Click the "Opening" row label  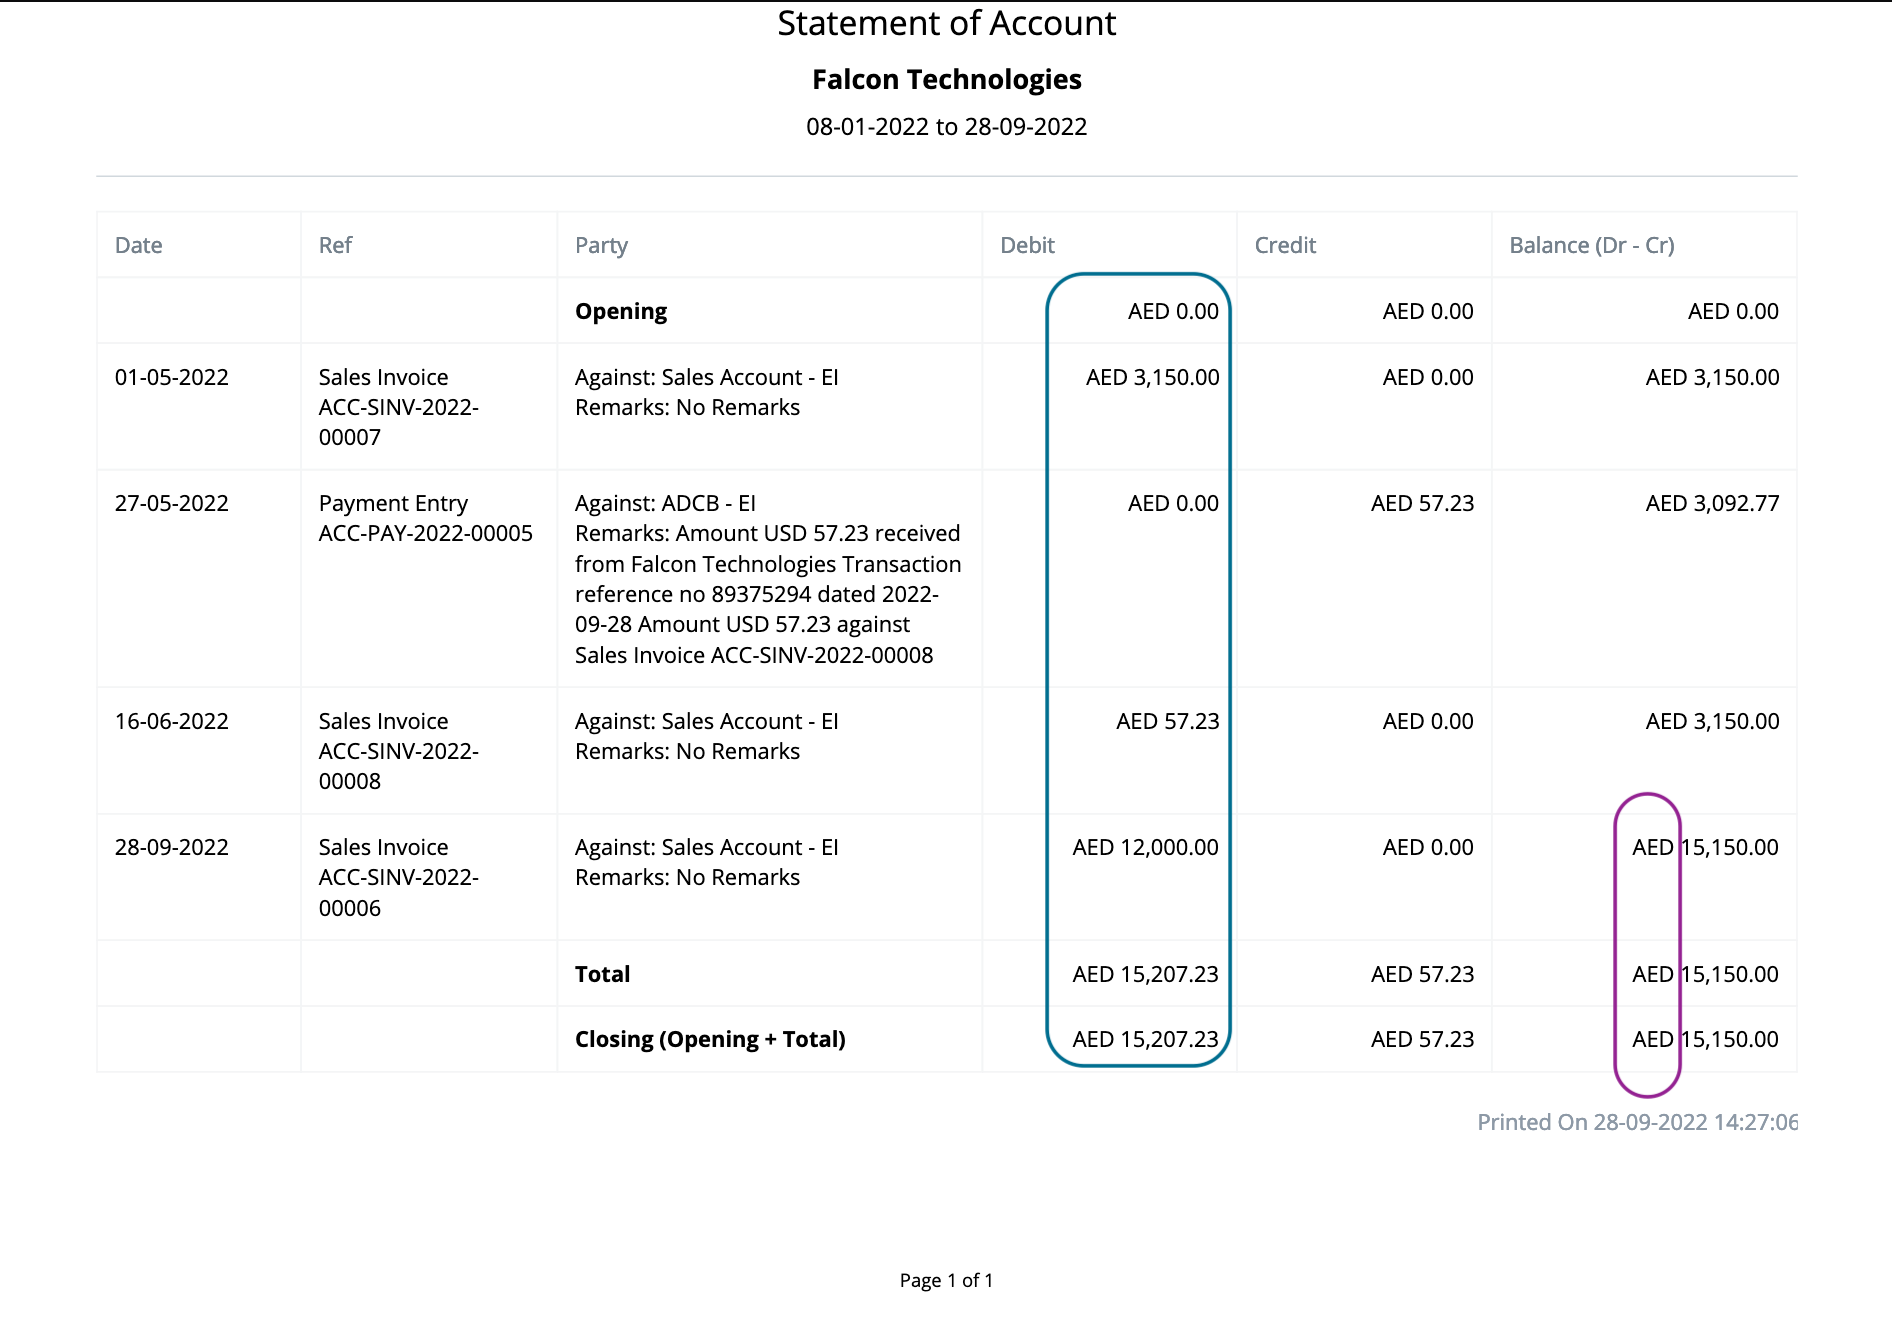621,311
